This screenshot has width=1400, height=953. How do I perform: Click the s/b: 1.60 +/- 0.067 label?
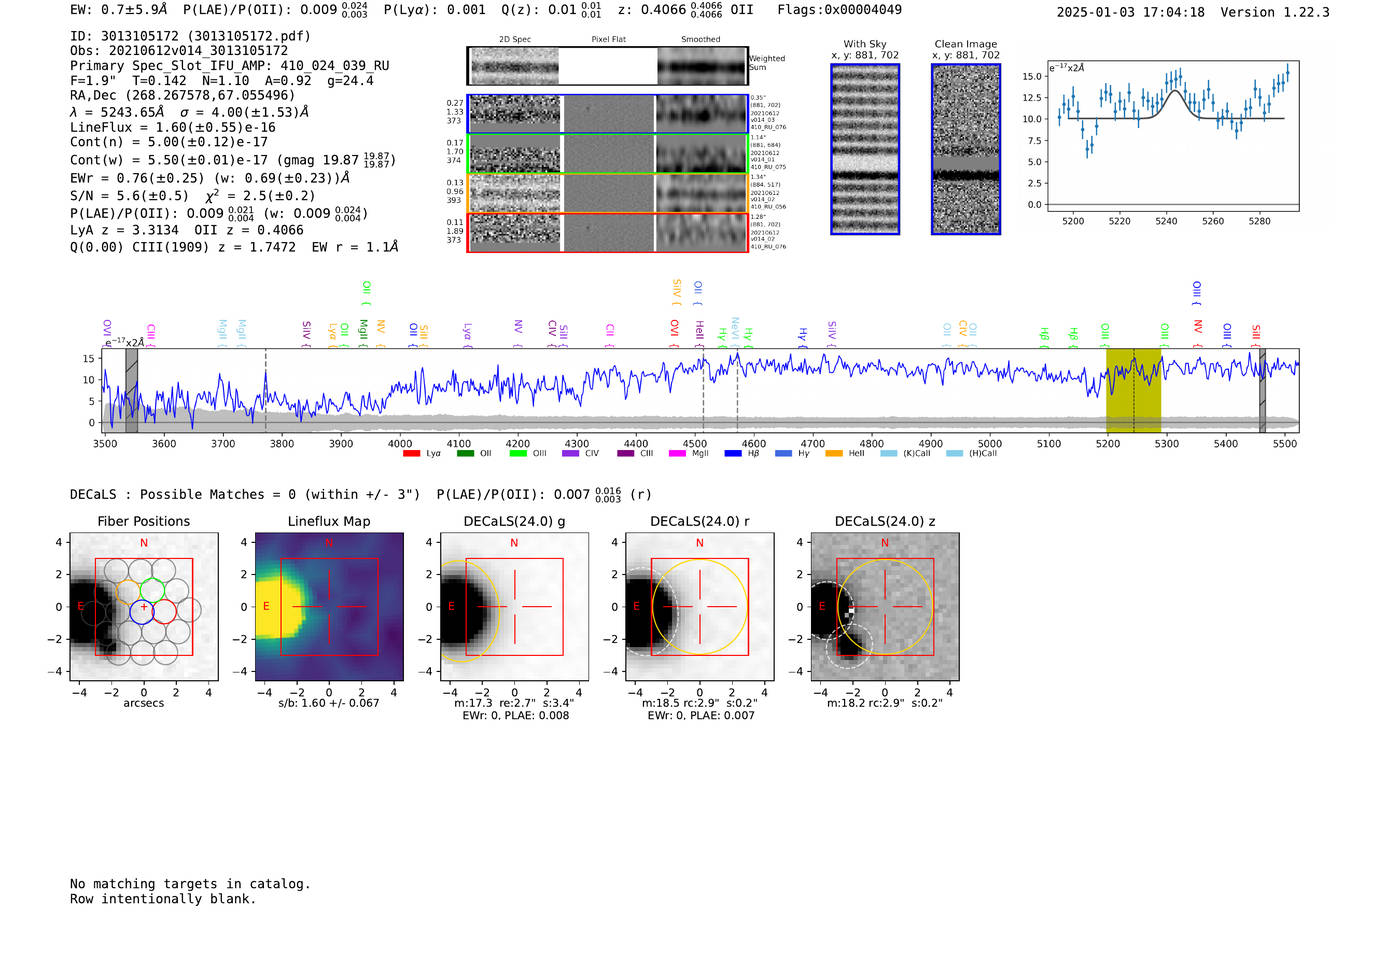point(329,703)
